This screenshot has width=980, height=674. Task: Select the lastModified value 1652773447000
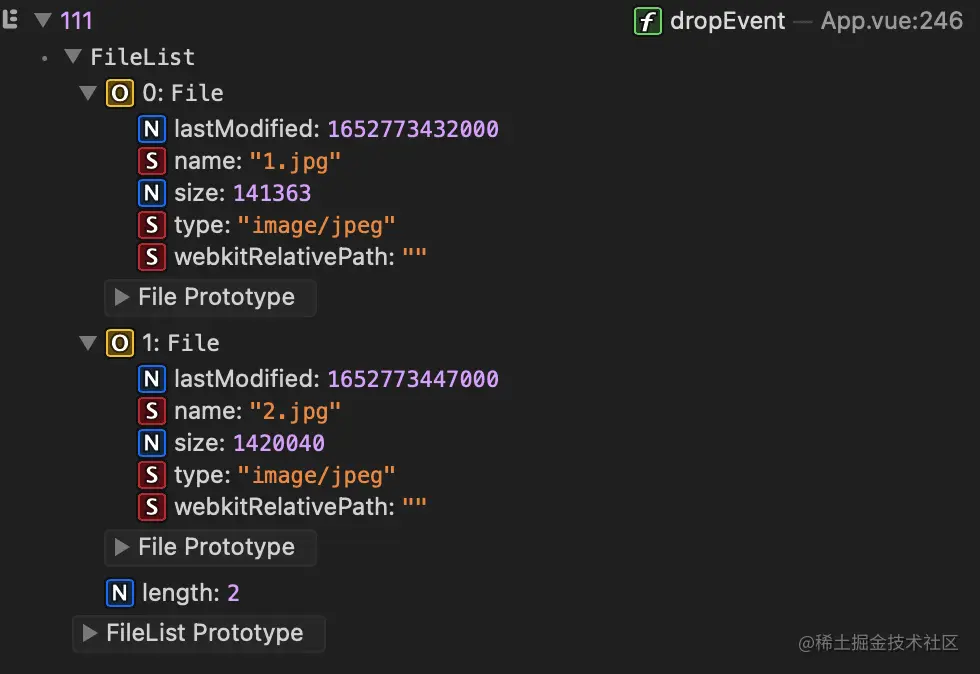(x=412, y=379)
